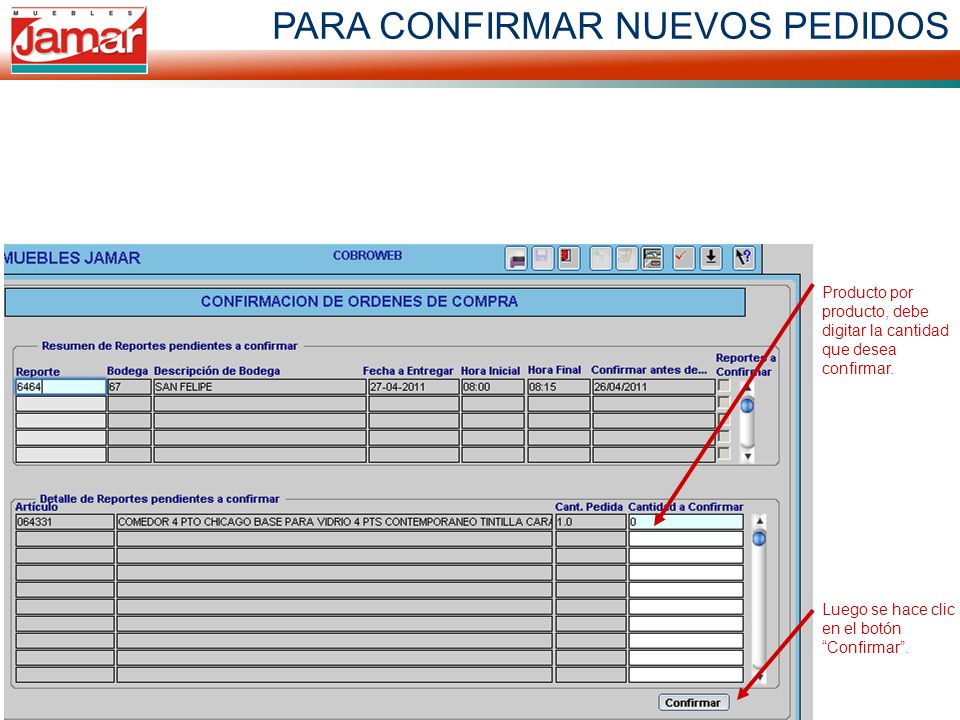Image resolution: width=960 pixels, height=720 pixels.
Task: Click the Cant. Pedida cell showing 1.0
Action: coord(591,522)
